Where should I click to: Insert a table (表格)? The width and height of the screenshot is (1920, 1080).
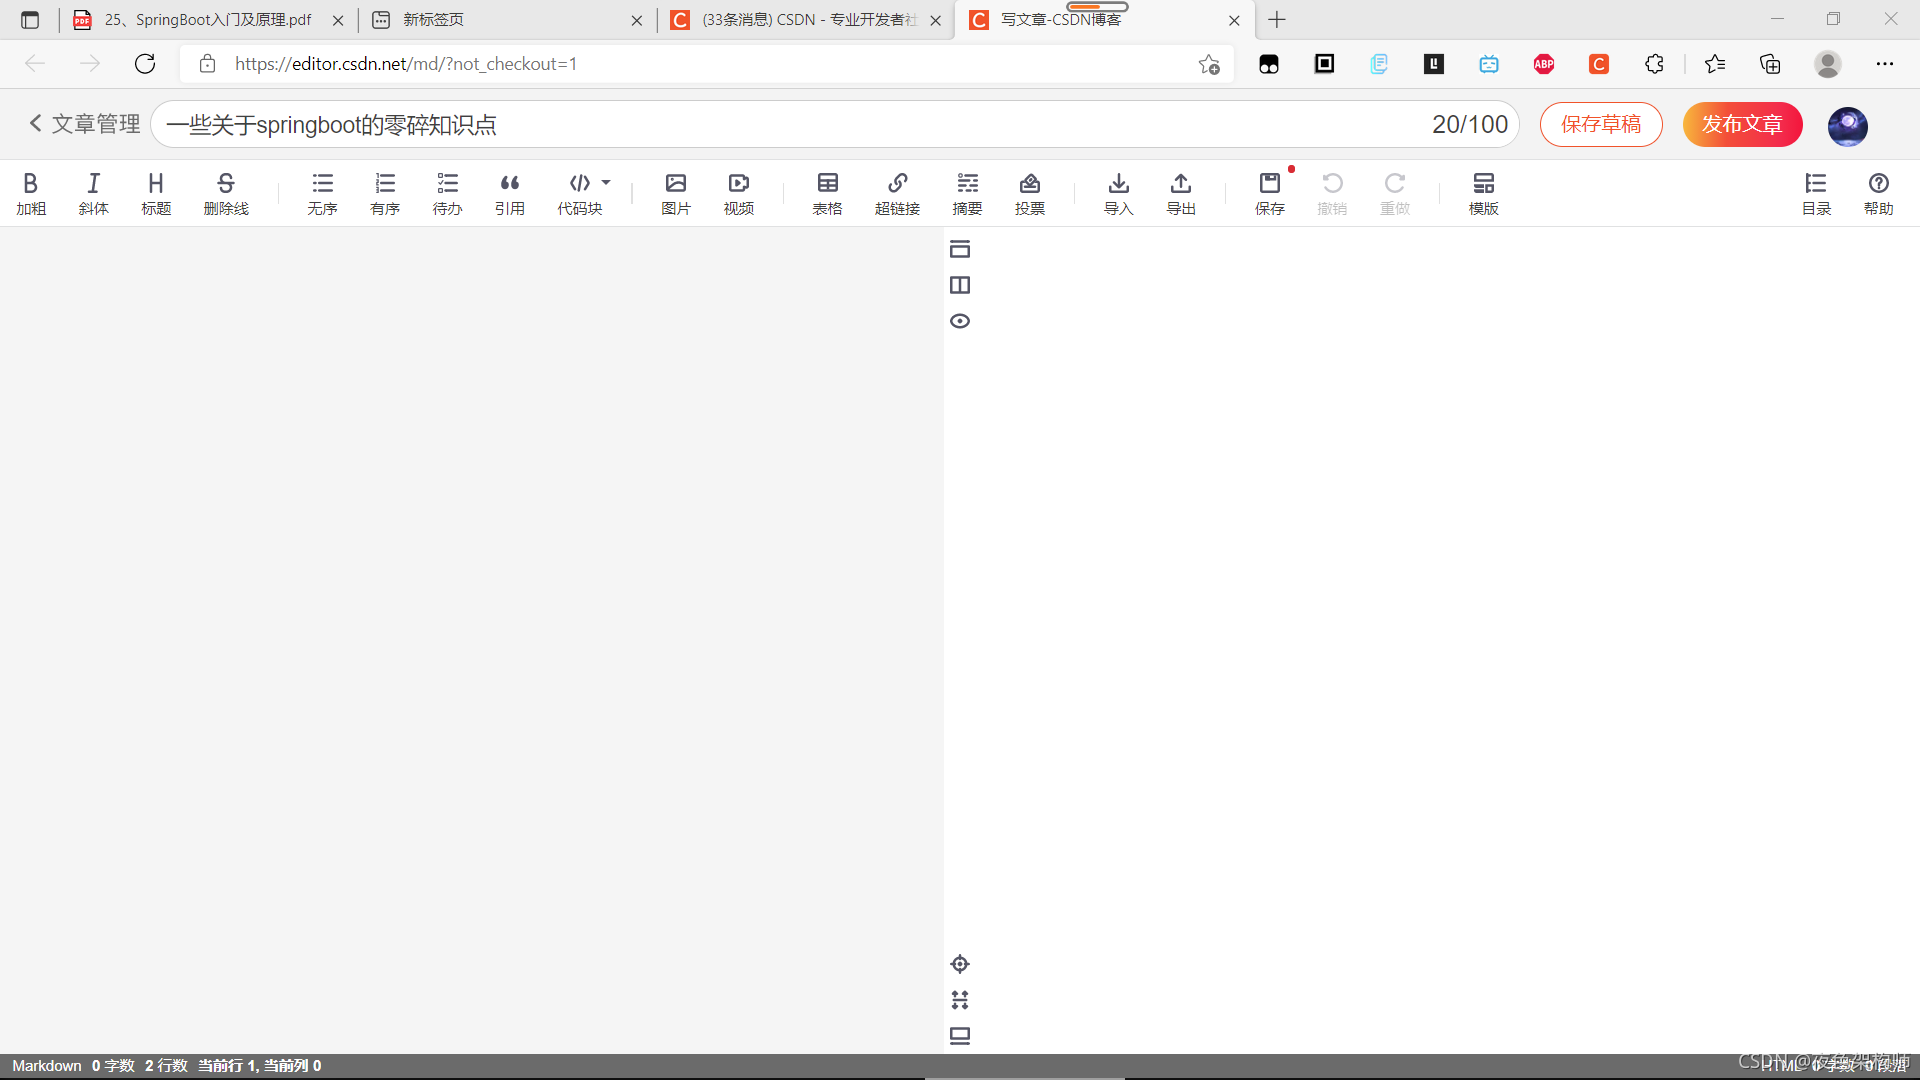[x=827, y=193]
